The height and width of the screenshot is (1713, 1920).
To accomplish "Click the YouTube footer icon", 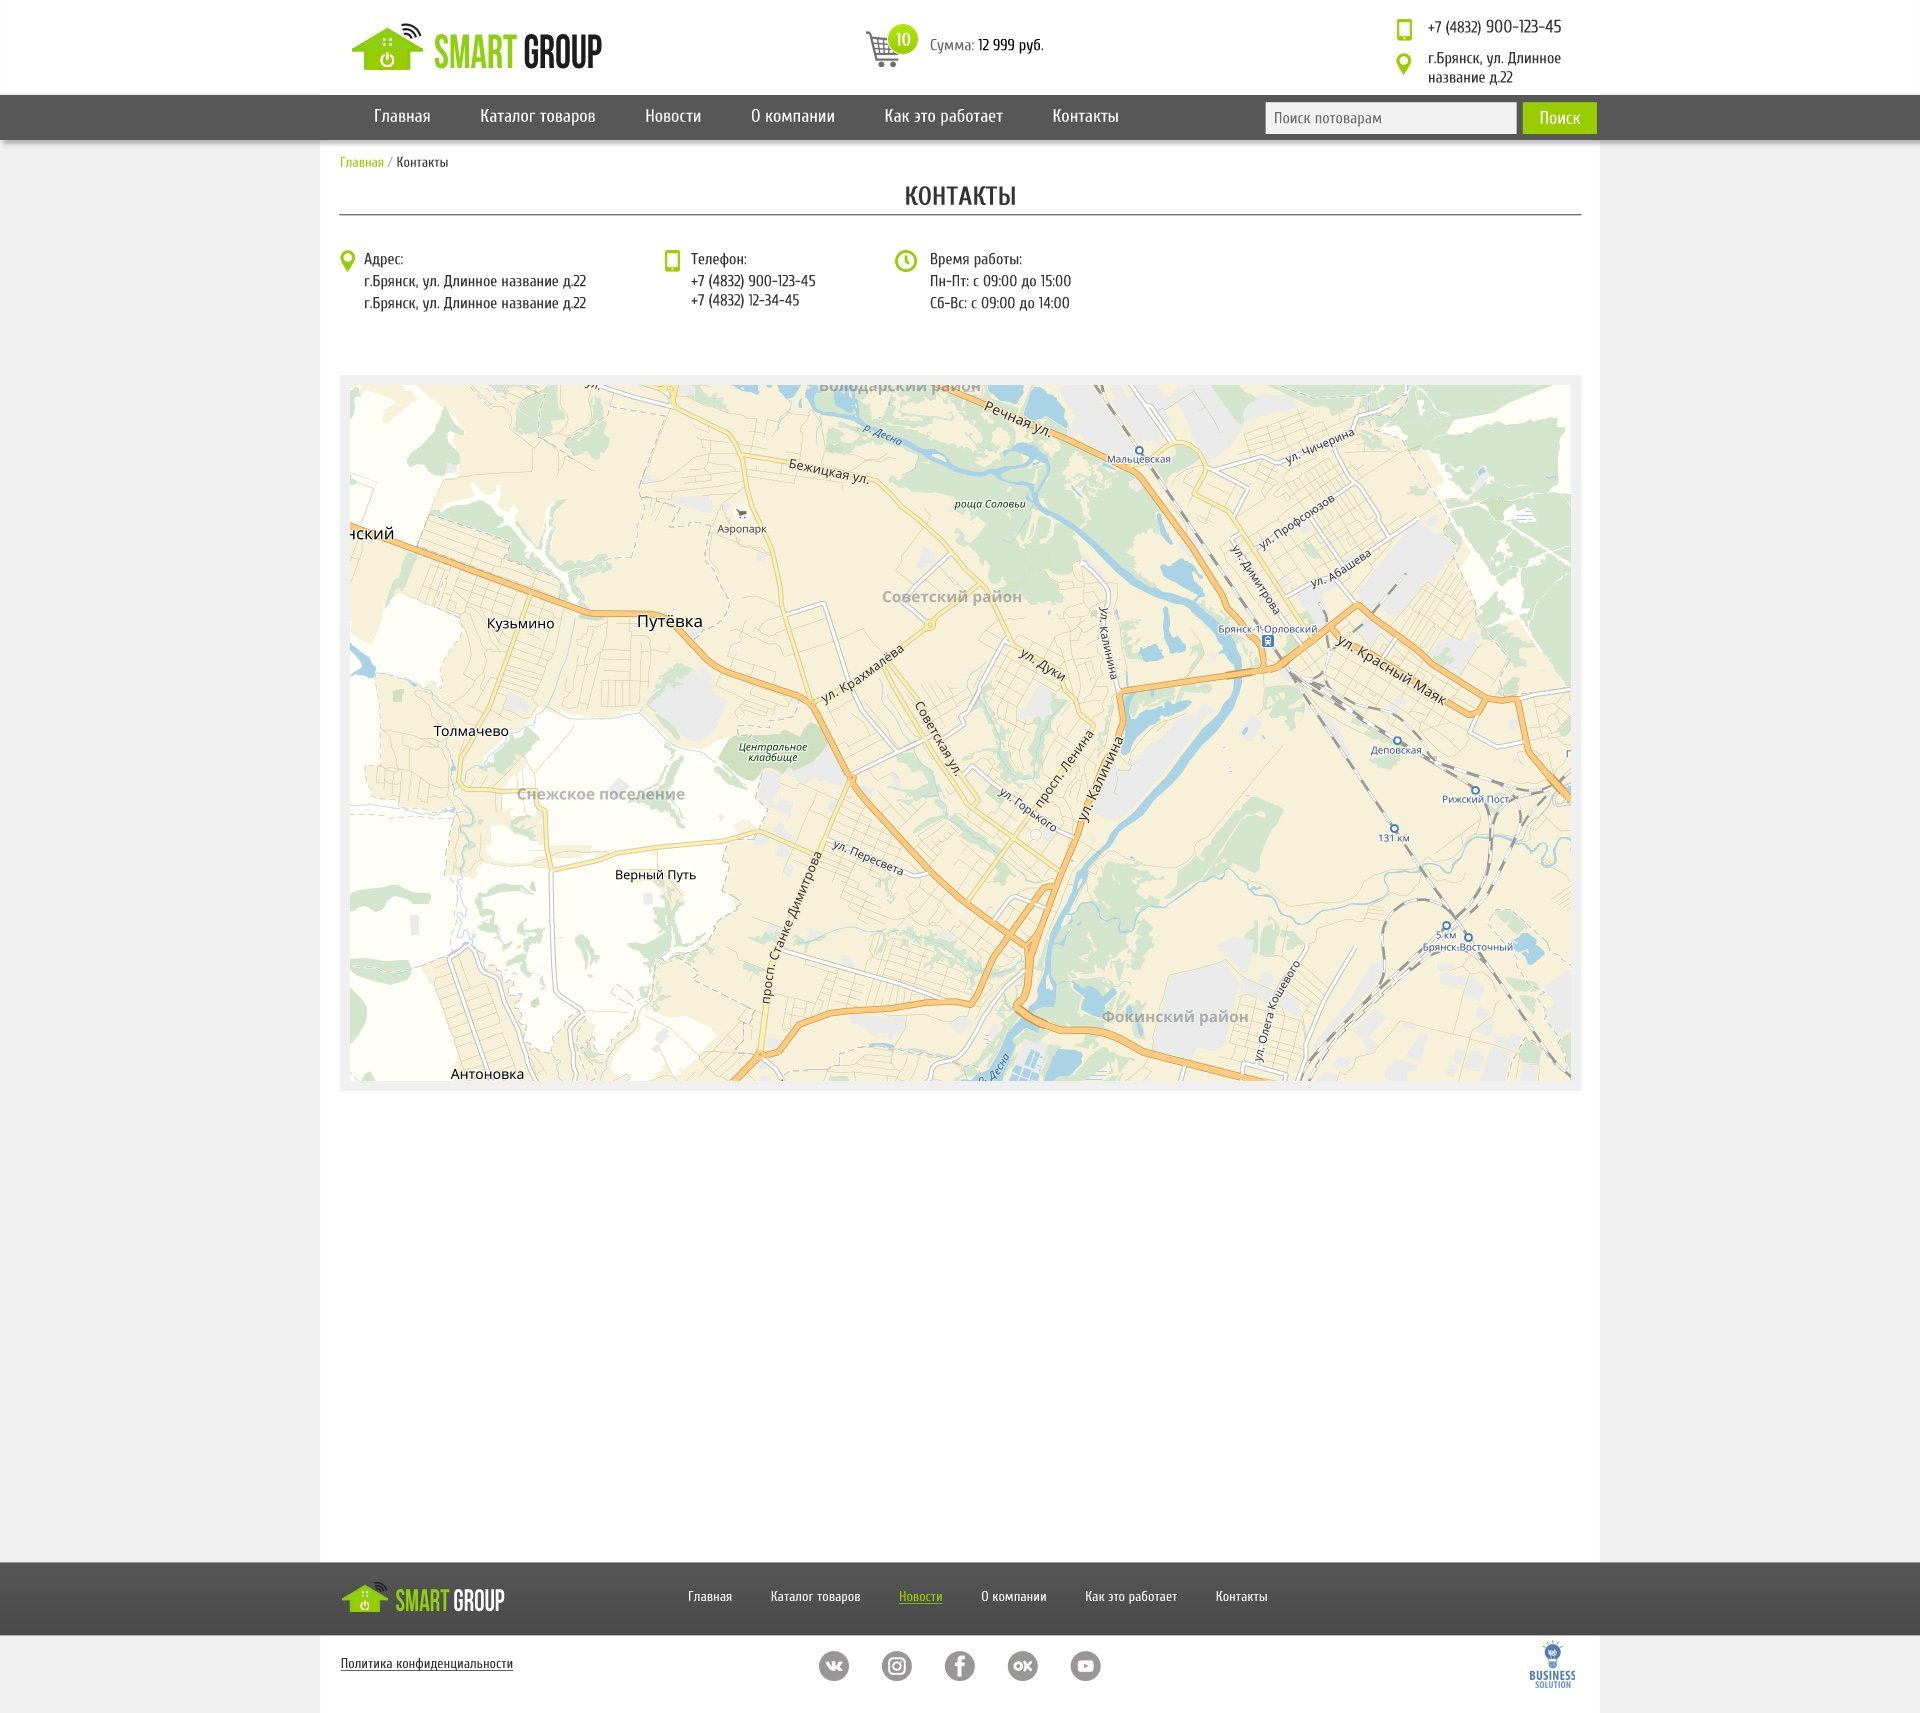I will (x=1085, y=1665).
